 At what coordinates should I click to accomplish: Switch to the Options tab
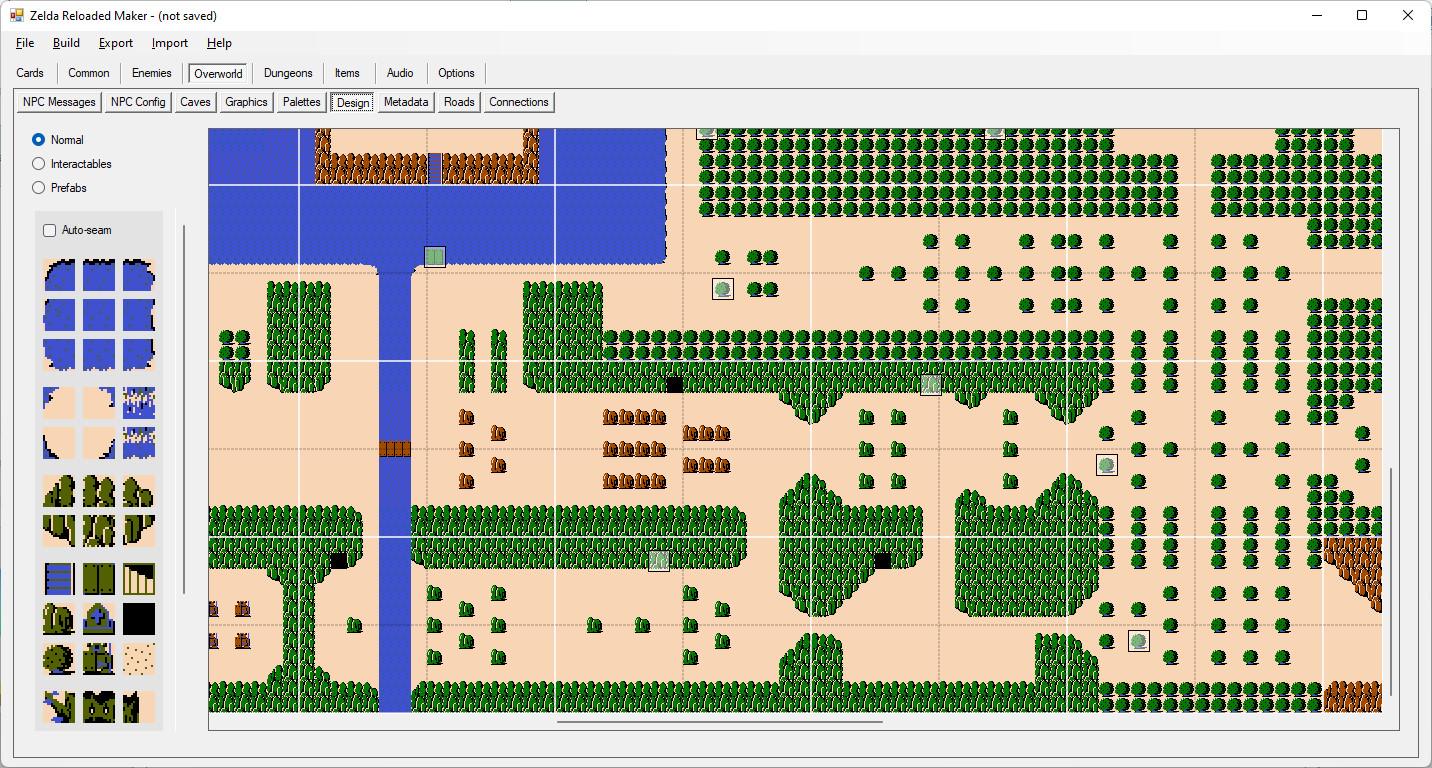[x=456, y=73]
